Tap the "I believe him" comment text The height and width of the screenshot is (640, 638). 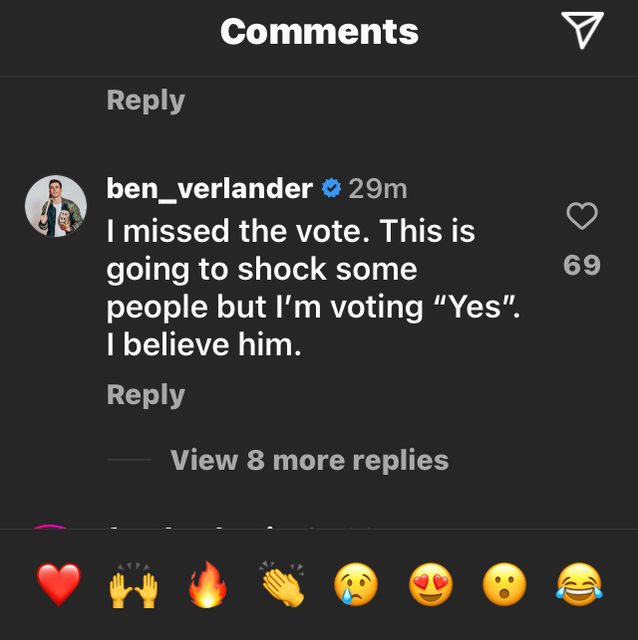(x=204, y=347)
